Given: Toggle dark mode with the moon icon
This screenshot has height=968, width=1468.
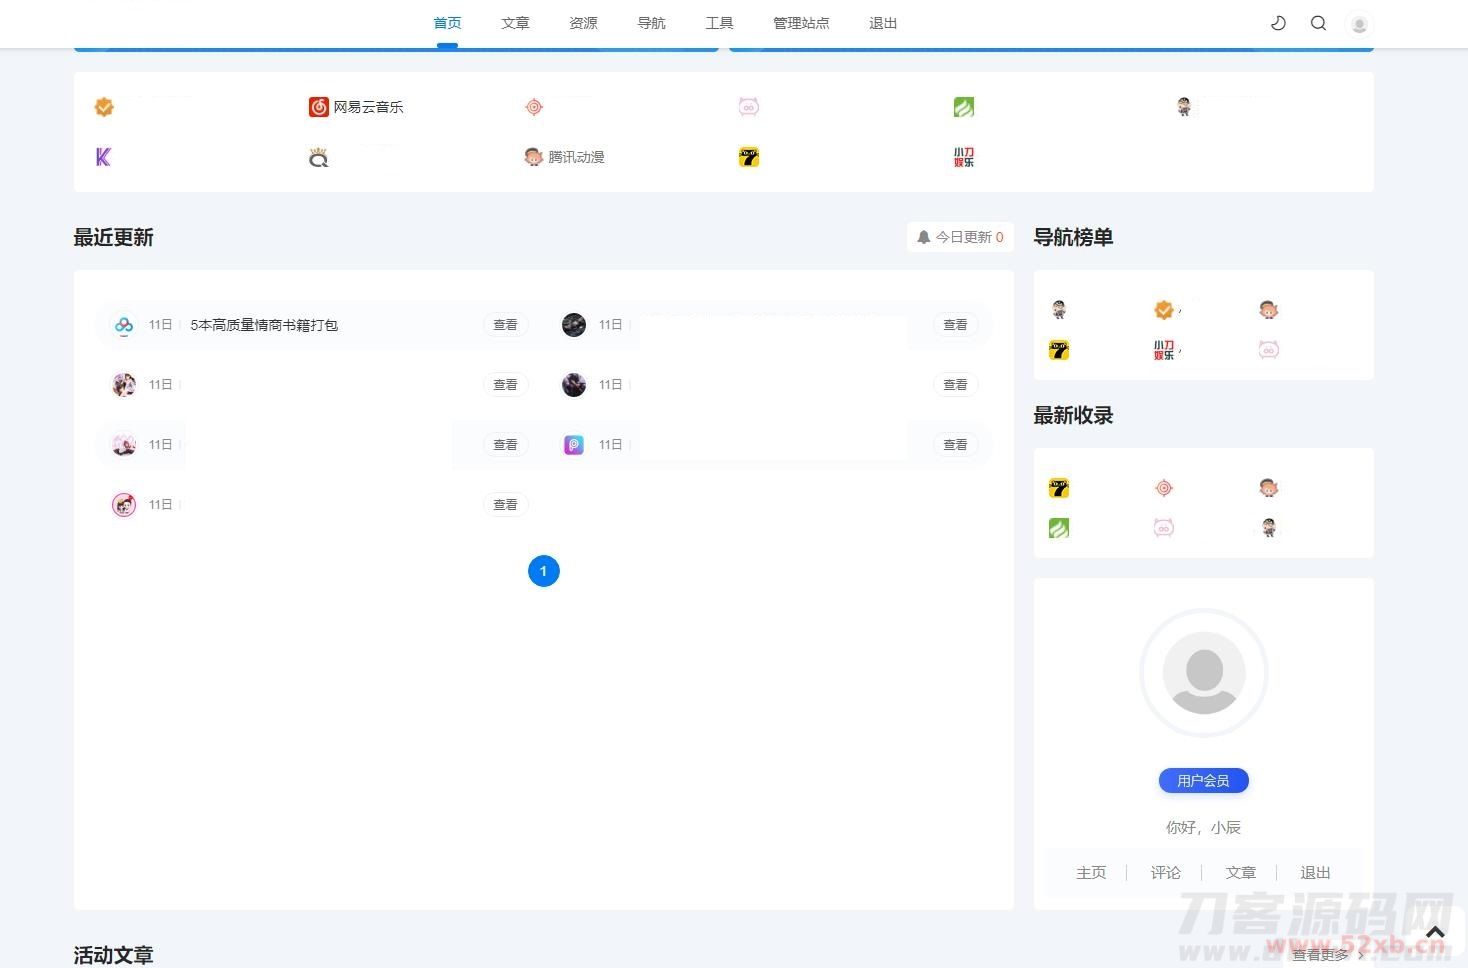Looking at the screenshot, I should pyautogui.click(x=1278, y=23).
